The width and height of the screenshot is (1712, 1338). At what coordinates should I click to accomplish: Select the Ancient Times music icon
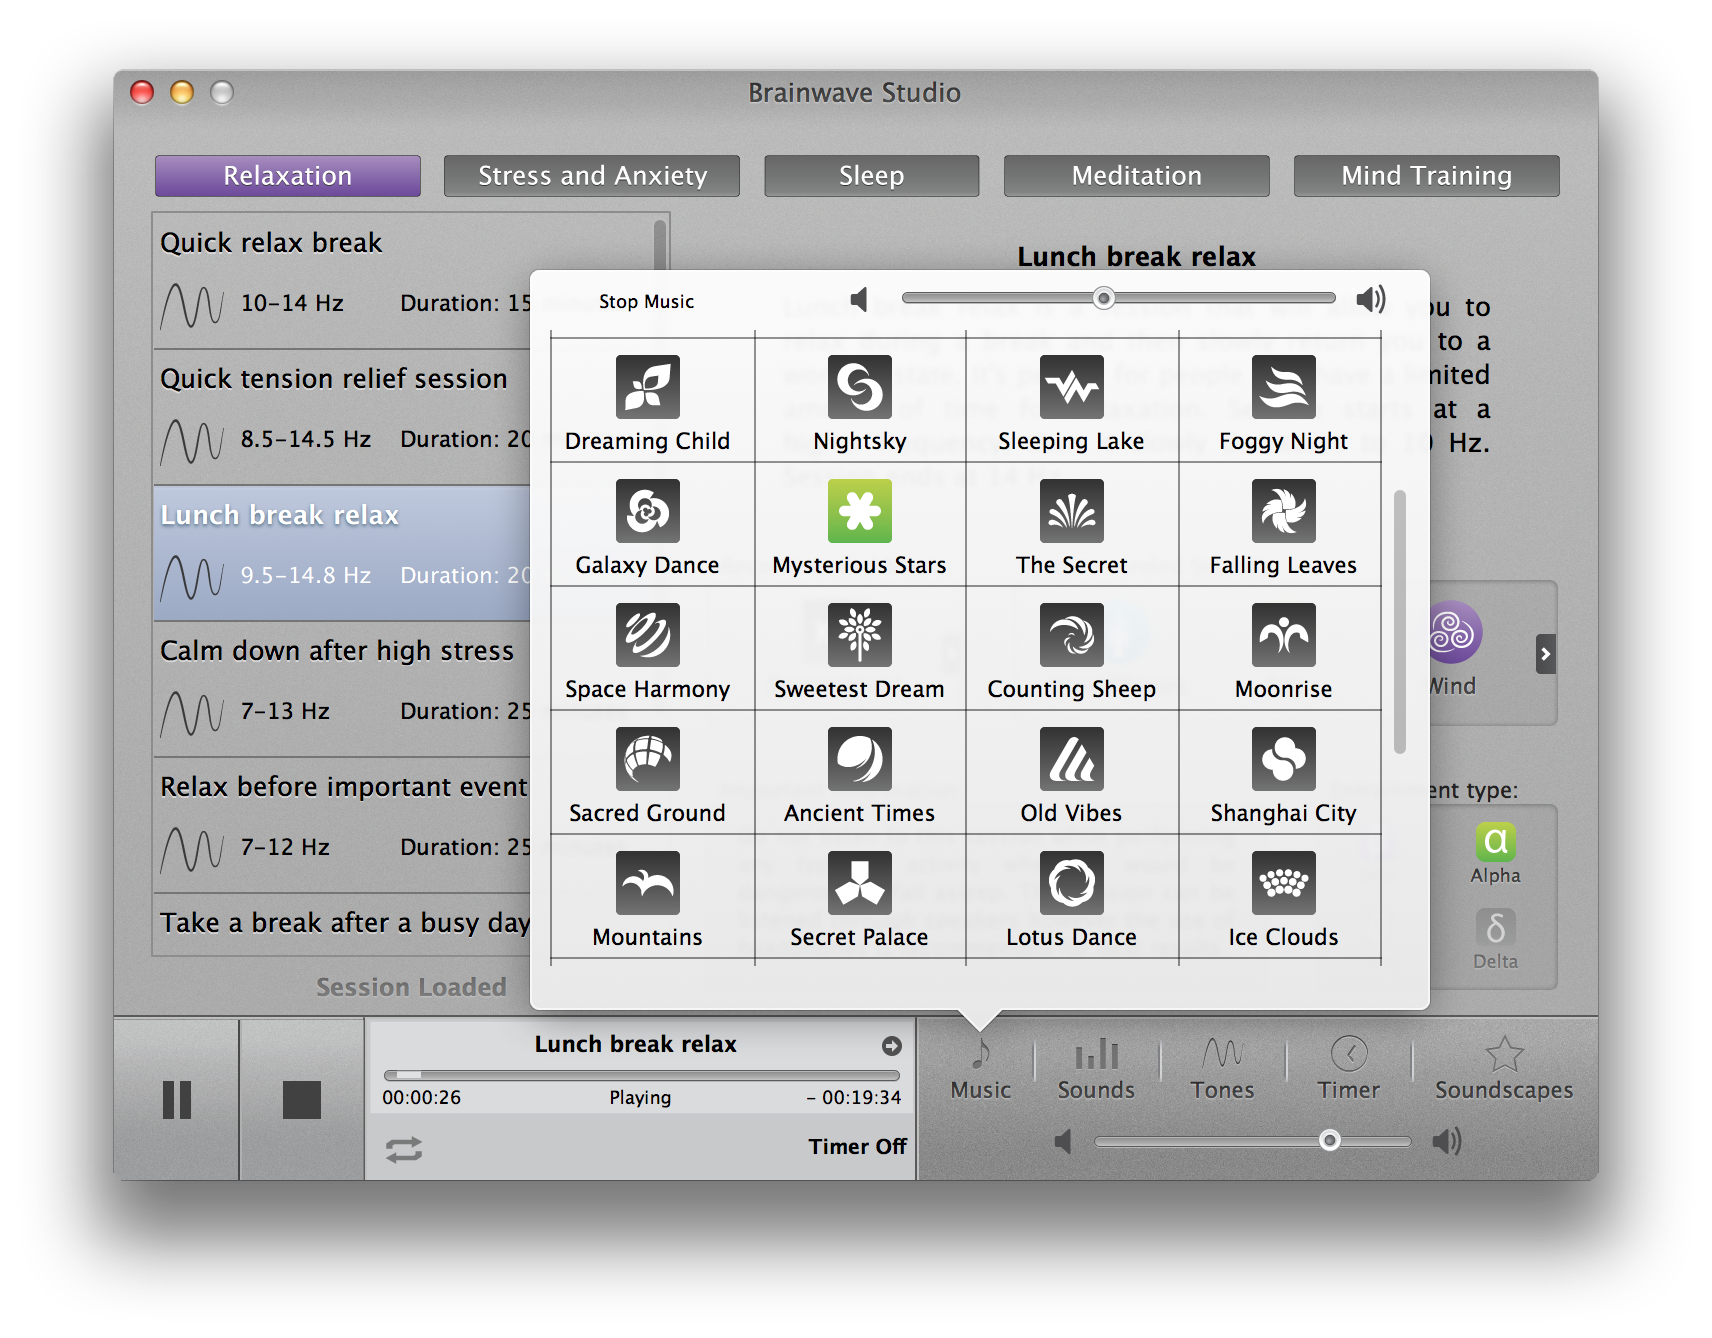pos(859,759)
